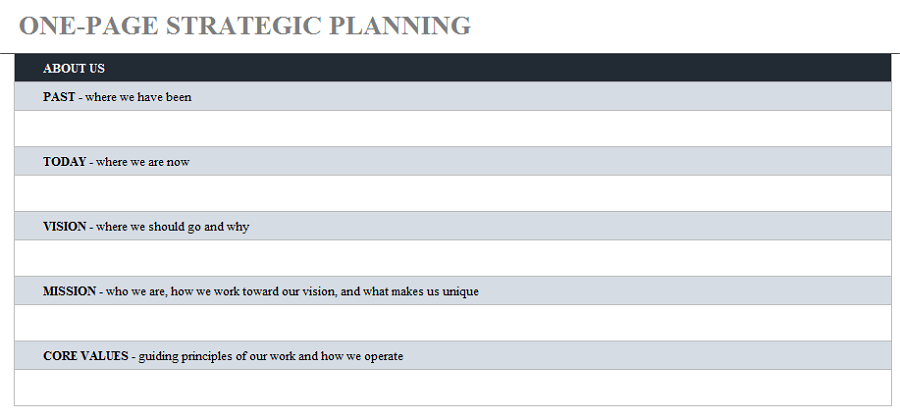Click the MISSION section heading row
Viewport: 900px width, 419px height.
(x=453, y=291)
